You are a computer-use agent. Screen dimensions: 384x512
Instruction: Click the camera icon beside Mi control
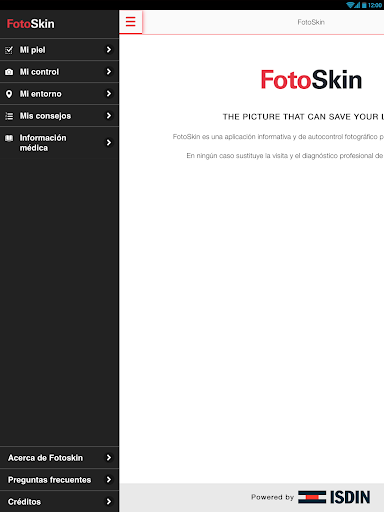[x=9, y=72]
